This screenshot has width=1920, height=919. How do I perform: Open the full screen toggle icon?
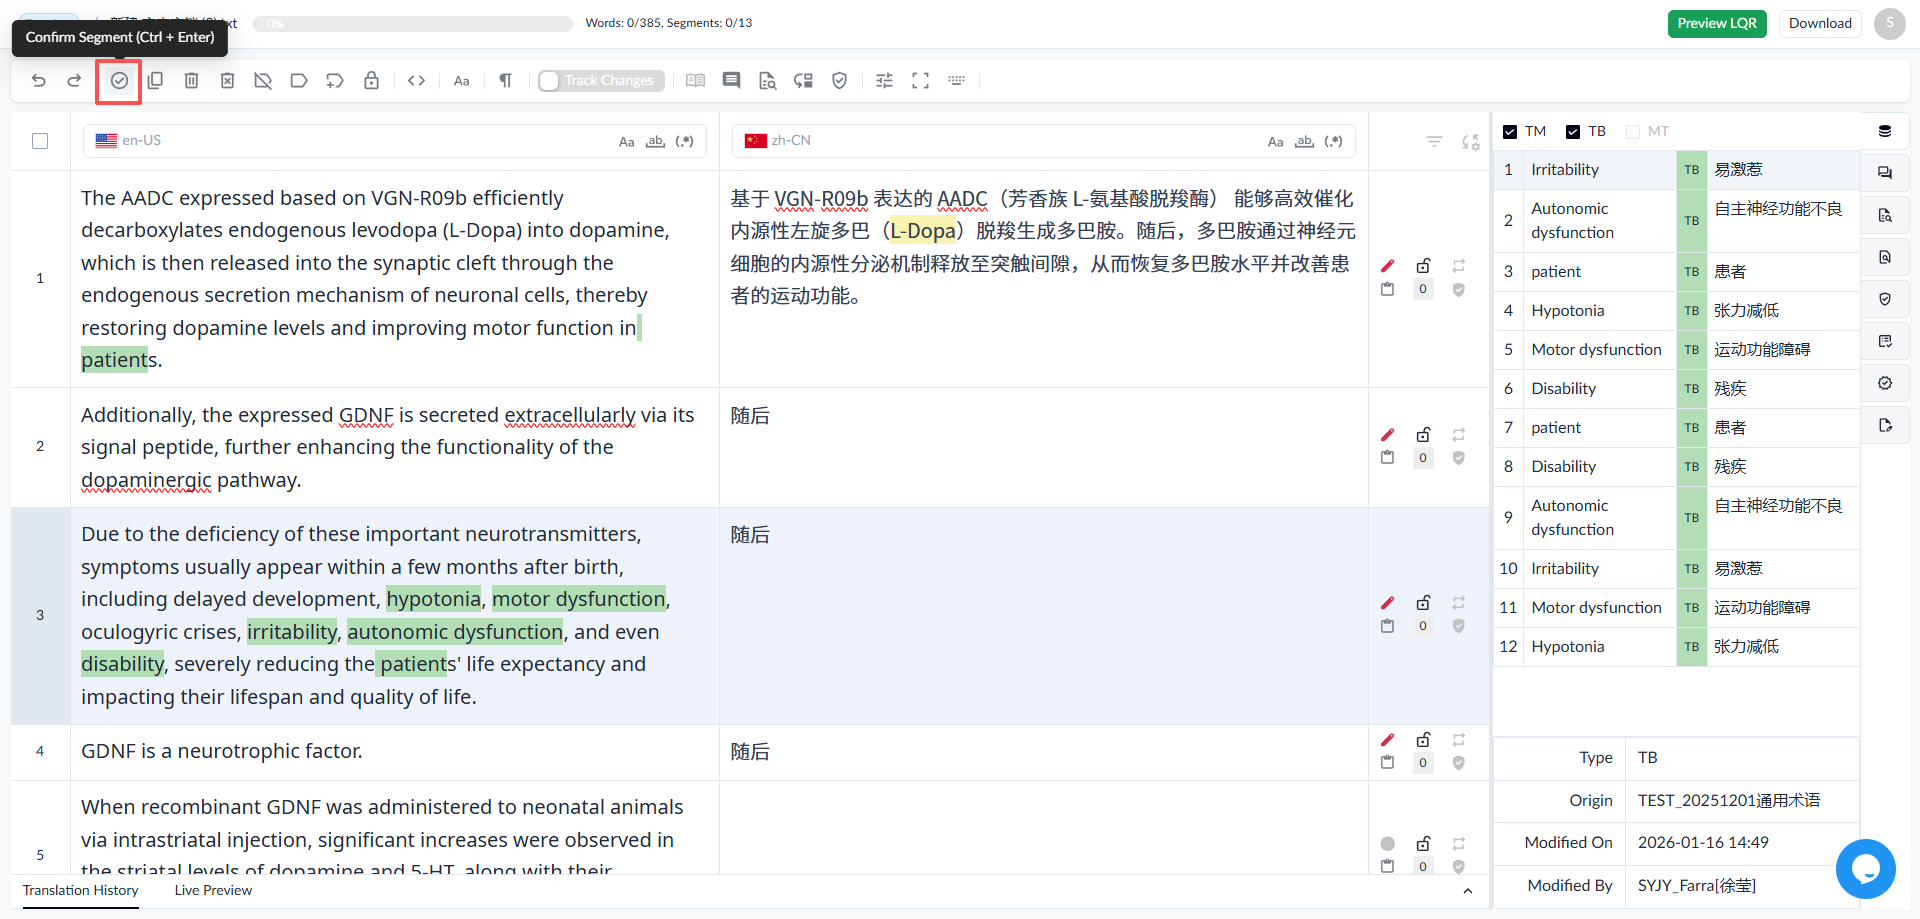920,81
